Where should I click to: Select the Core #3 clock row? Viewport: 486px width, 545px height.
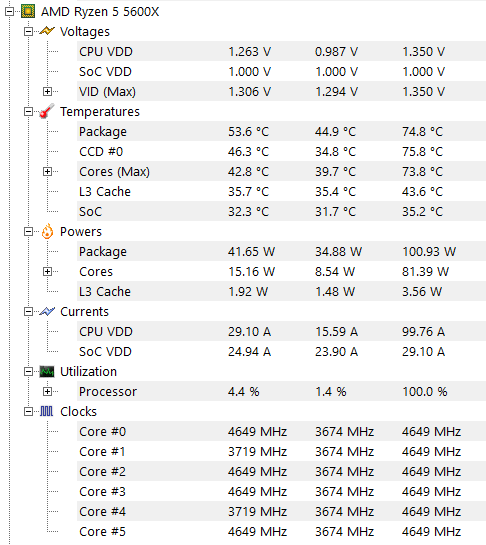pos(281,491)
